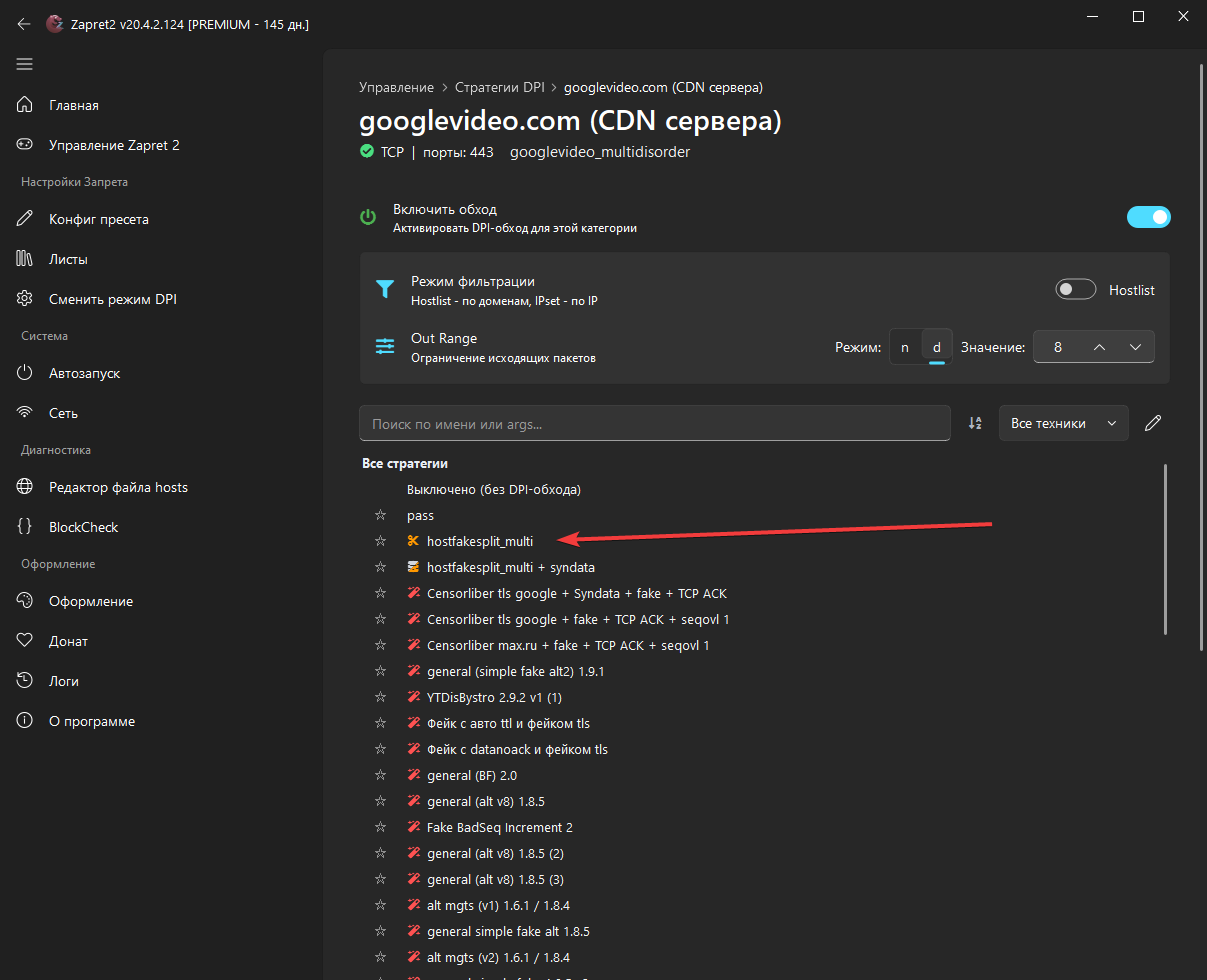Star YTDisBystro 2.9.2 v1 (1)

380,697
